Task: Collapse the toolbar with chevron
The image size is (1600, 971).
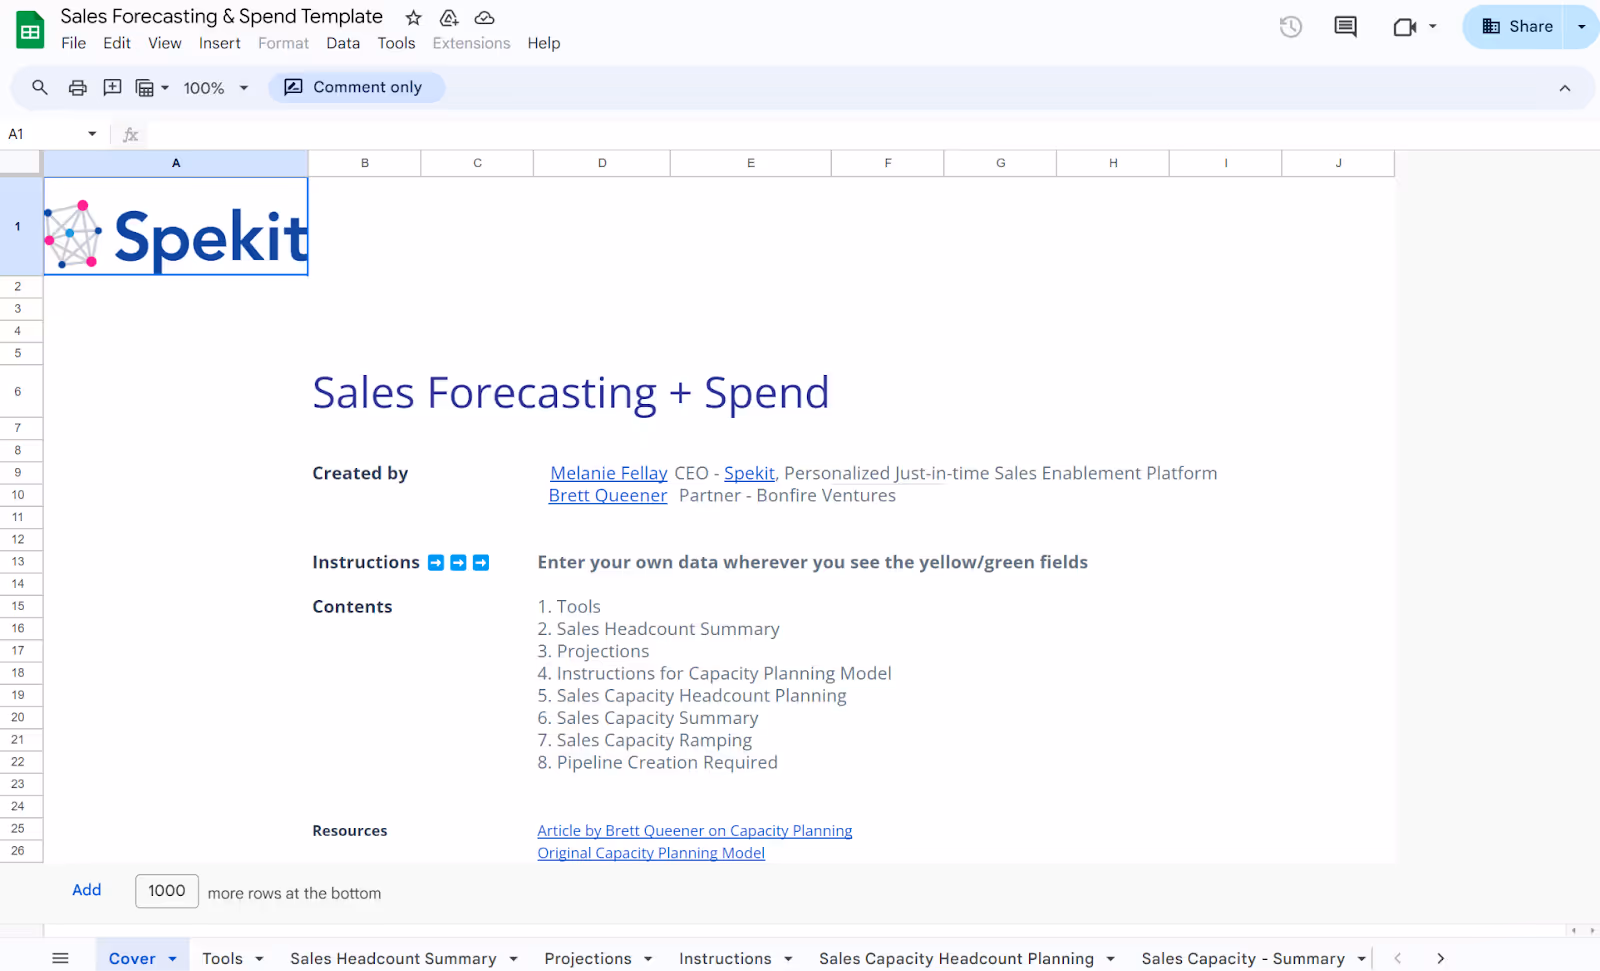Action: point(1564,88)
